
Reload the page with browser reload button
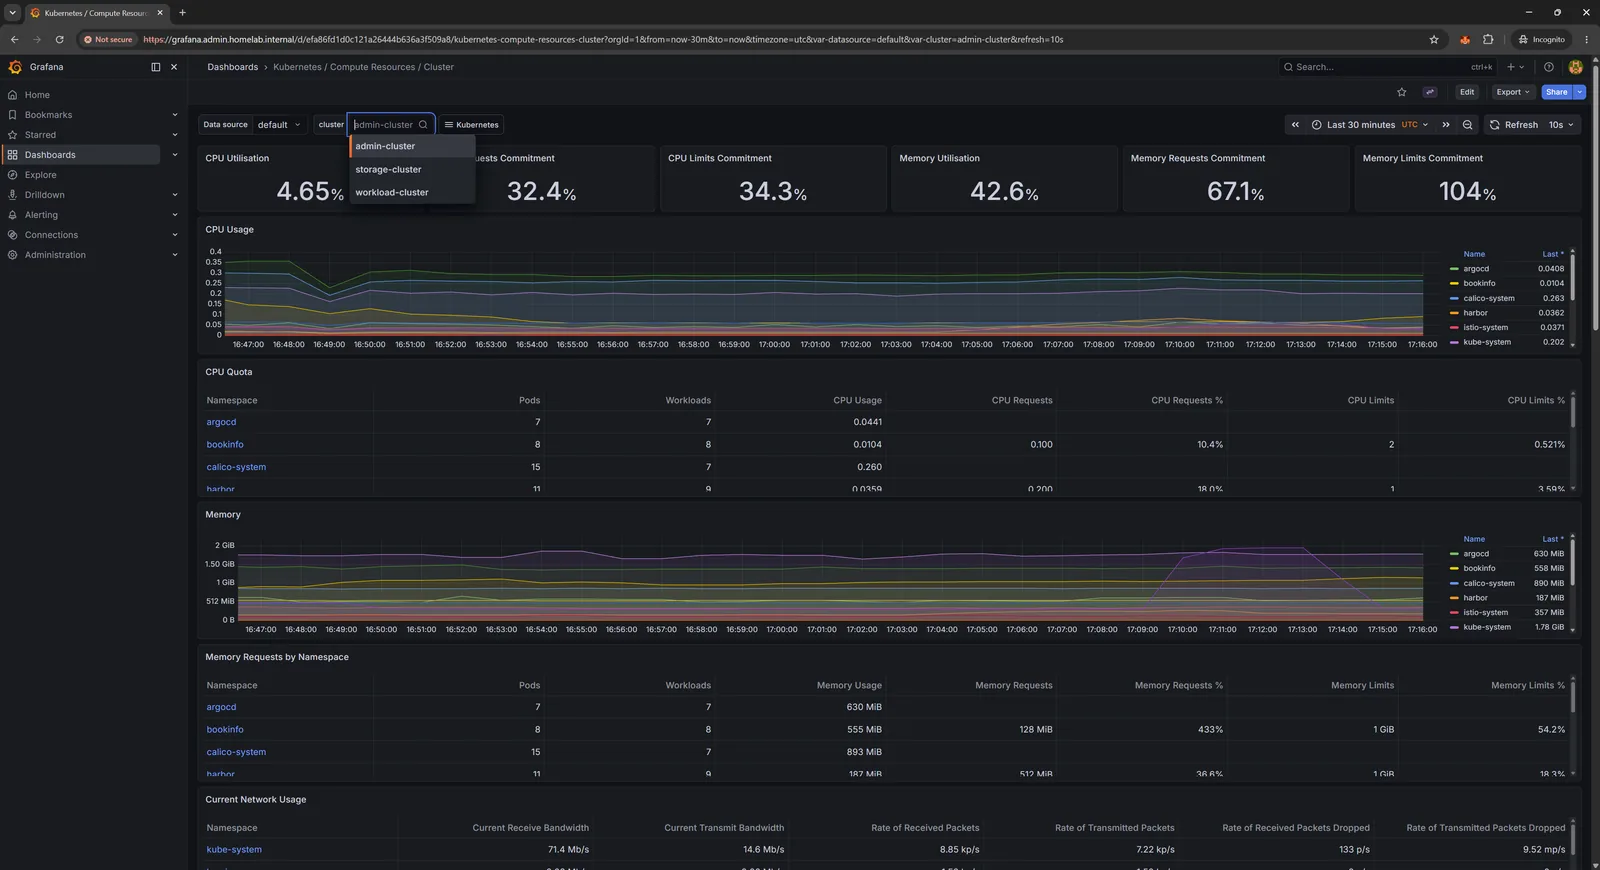[x=59, y=40]
